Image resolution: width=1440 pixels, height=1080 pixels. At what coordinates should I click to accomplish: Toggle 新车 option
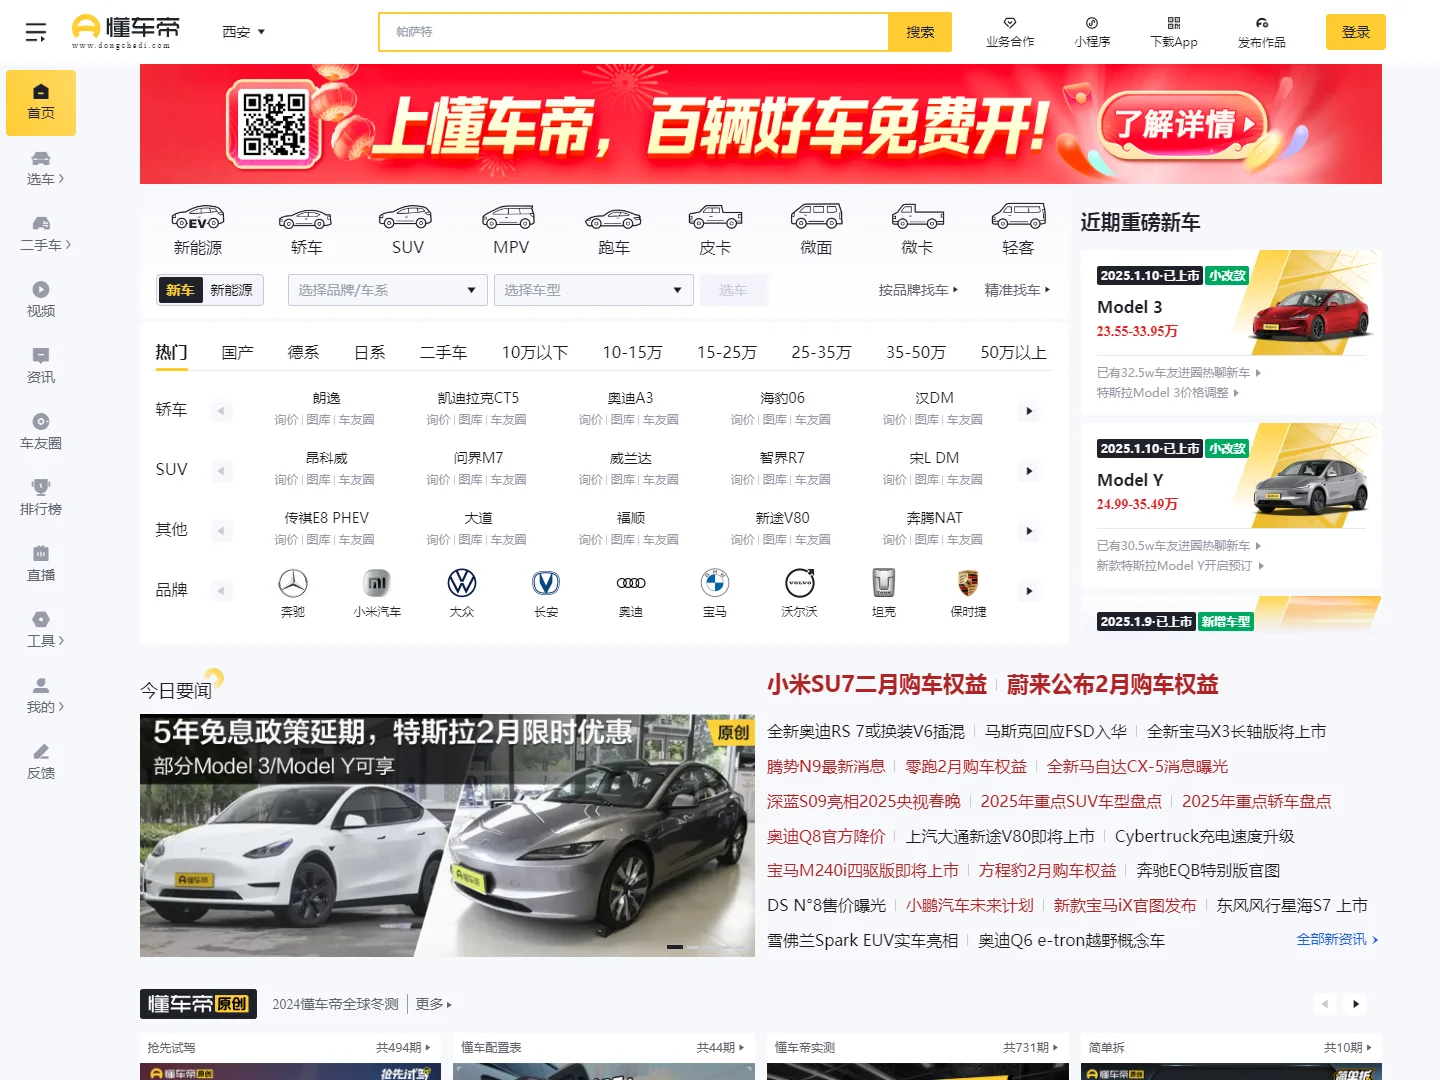[180, 290]
